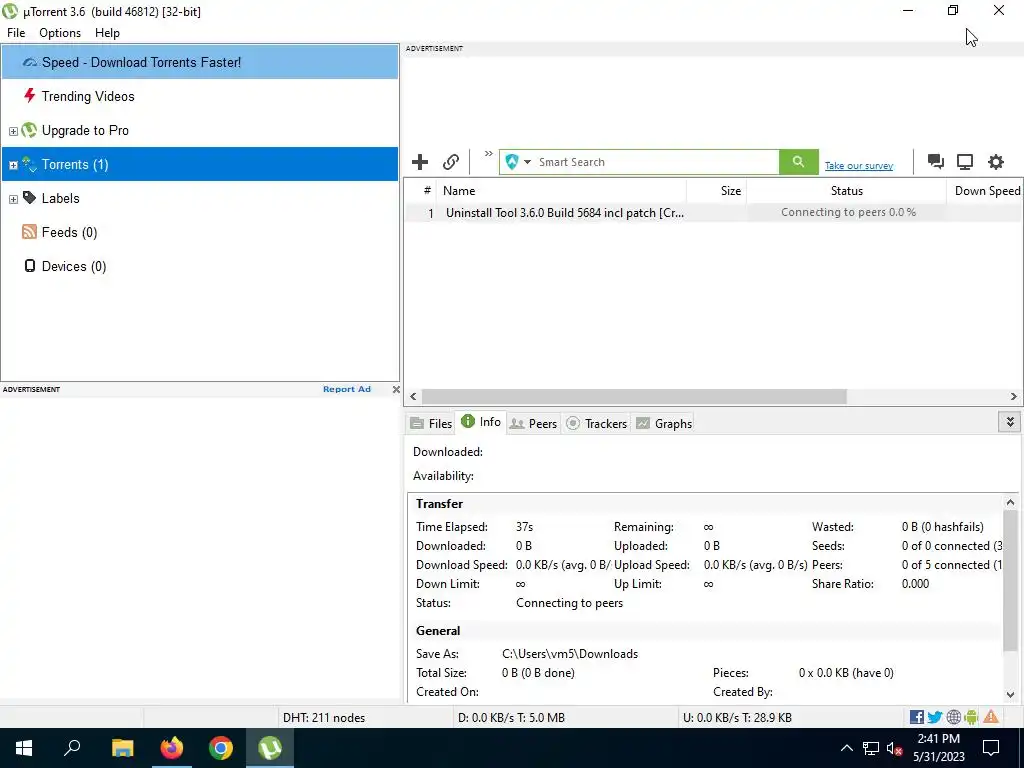Close the sidebar advertisement with X
Screen dimensions: 1024x768
click(396, 389)
